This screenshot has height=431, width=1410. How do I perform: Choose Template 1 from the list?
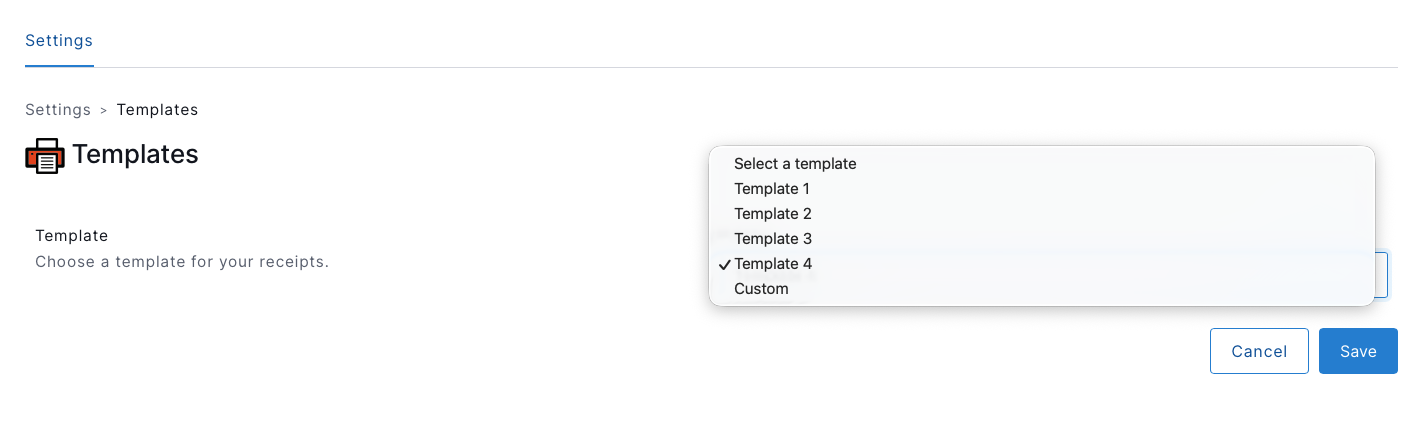(1041, 189)
